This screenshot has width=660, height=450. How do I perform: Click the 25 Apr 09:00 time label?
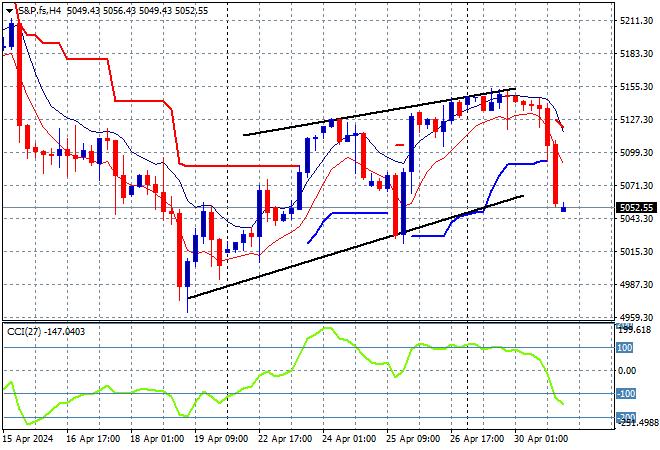tap(413, 439)
